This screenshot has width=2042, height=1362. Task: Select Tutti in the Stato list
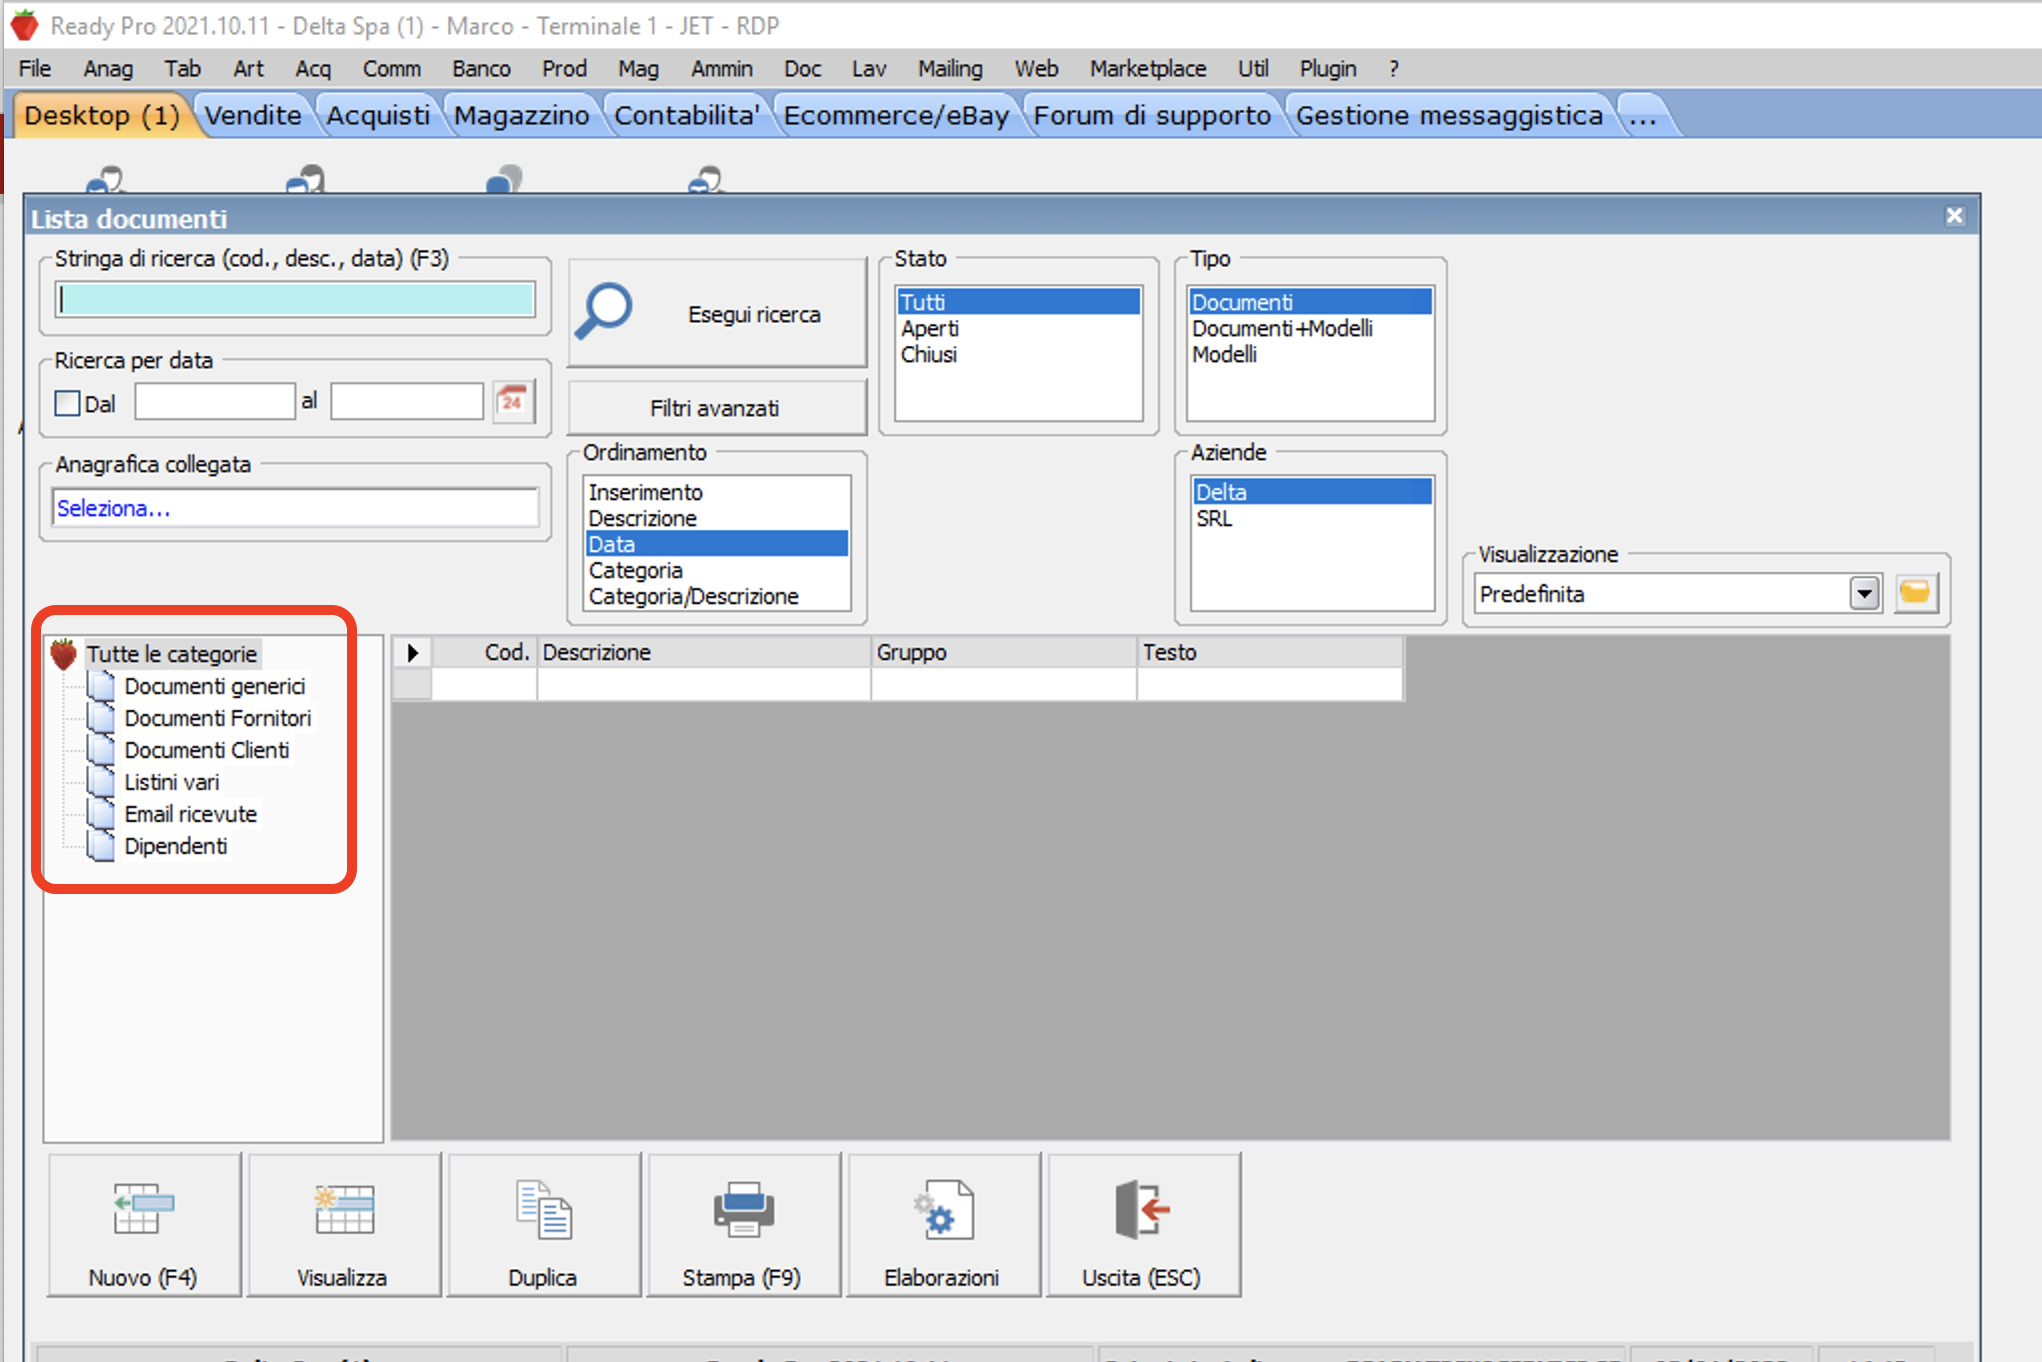point(1018,302)
